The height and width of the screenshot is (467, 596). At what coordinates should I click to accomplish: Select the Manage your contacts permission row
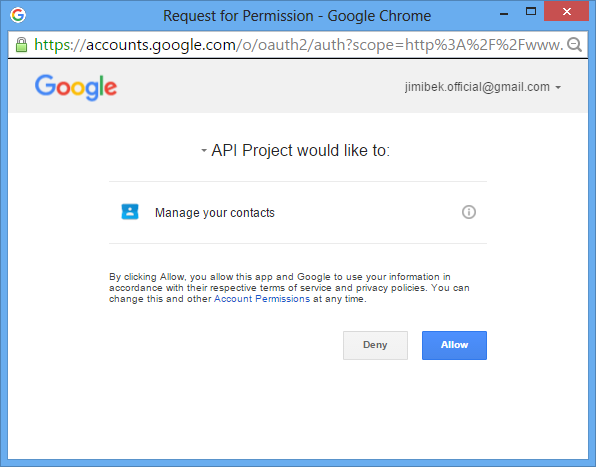(298, 212)
